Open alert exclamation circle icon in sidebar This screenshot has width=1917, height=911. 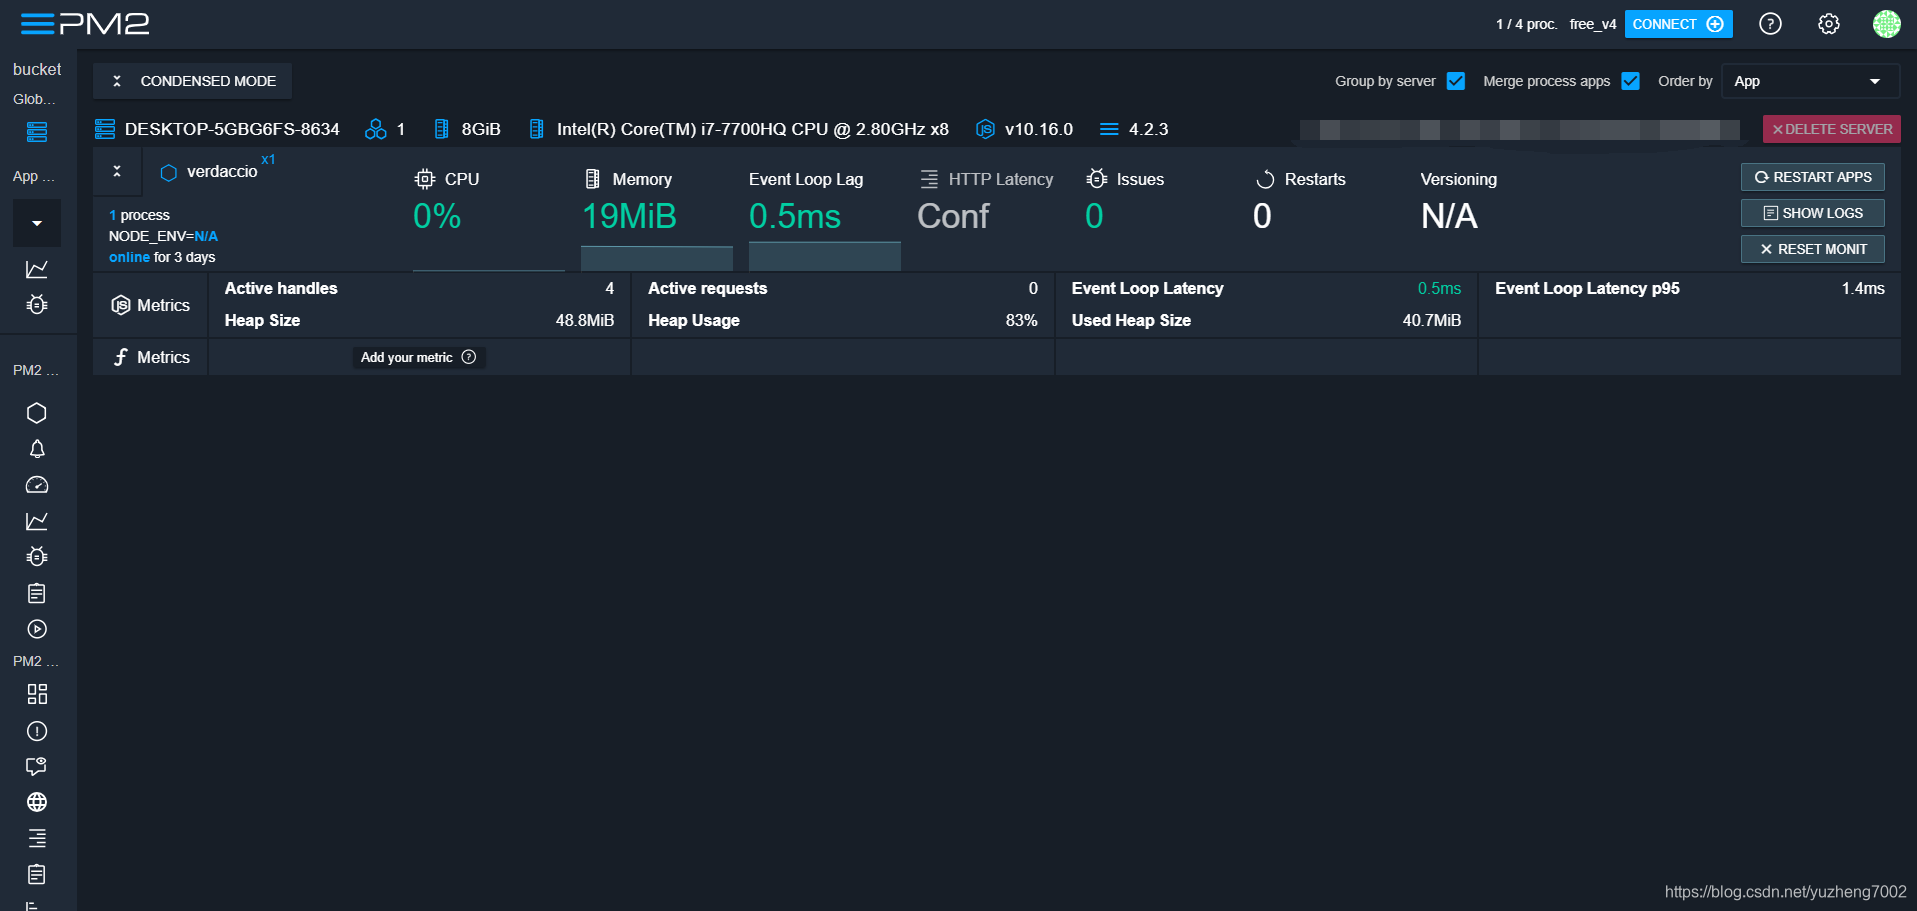[x=37, y=731]
